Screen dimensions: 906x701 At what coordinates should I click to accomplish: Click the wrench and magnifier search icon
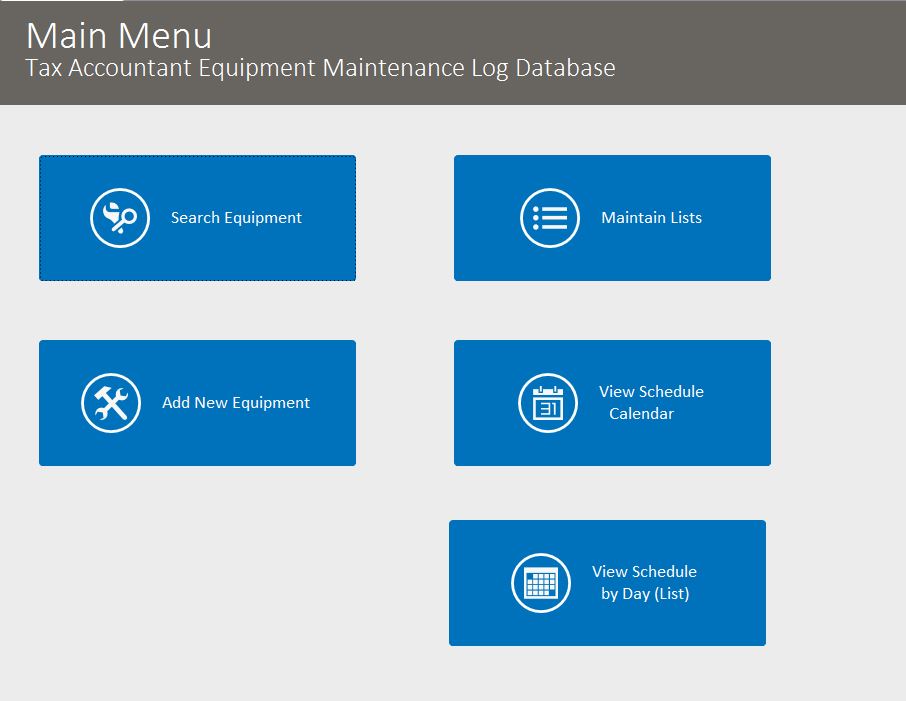pos(120,218)
